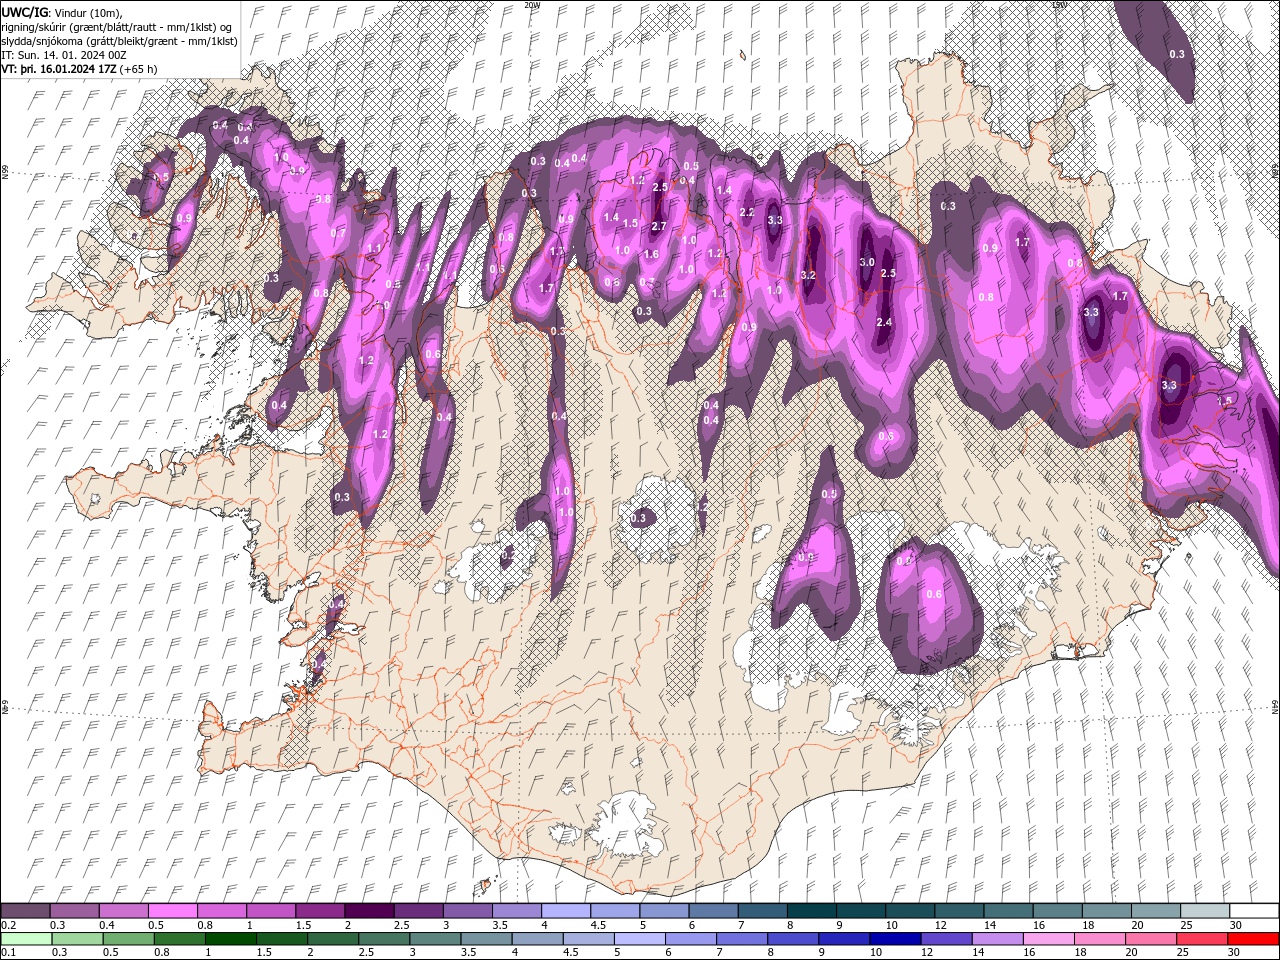This screenshot has width=1280, height=960.
Task: Click the '2.2' precipitation value on the map
Action: click(746, 213)
